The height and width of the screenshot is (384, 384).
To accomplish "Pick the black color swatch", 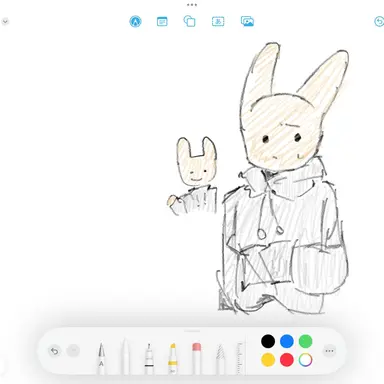I will click(268, 341).
